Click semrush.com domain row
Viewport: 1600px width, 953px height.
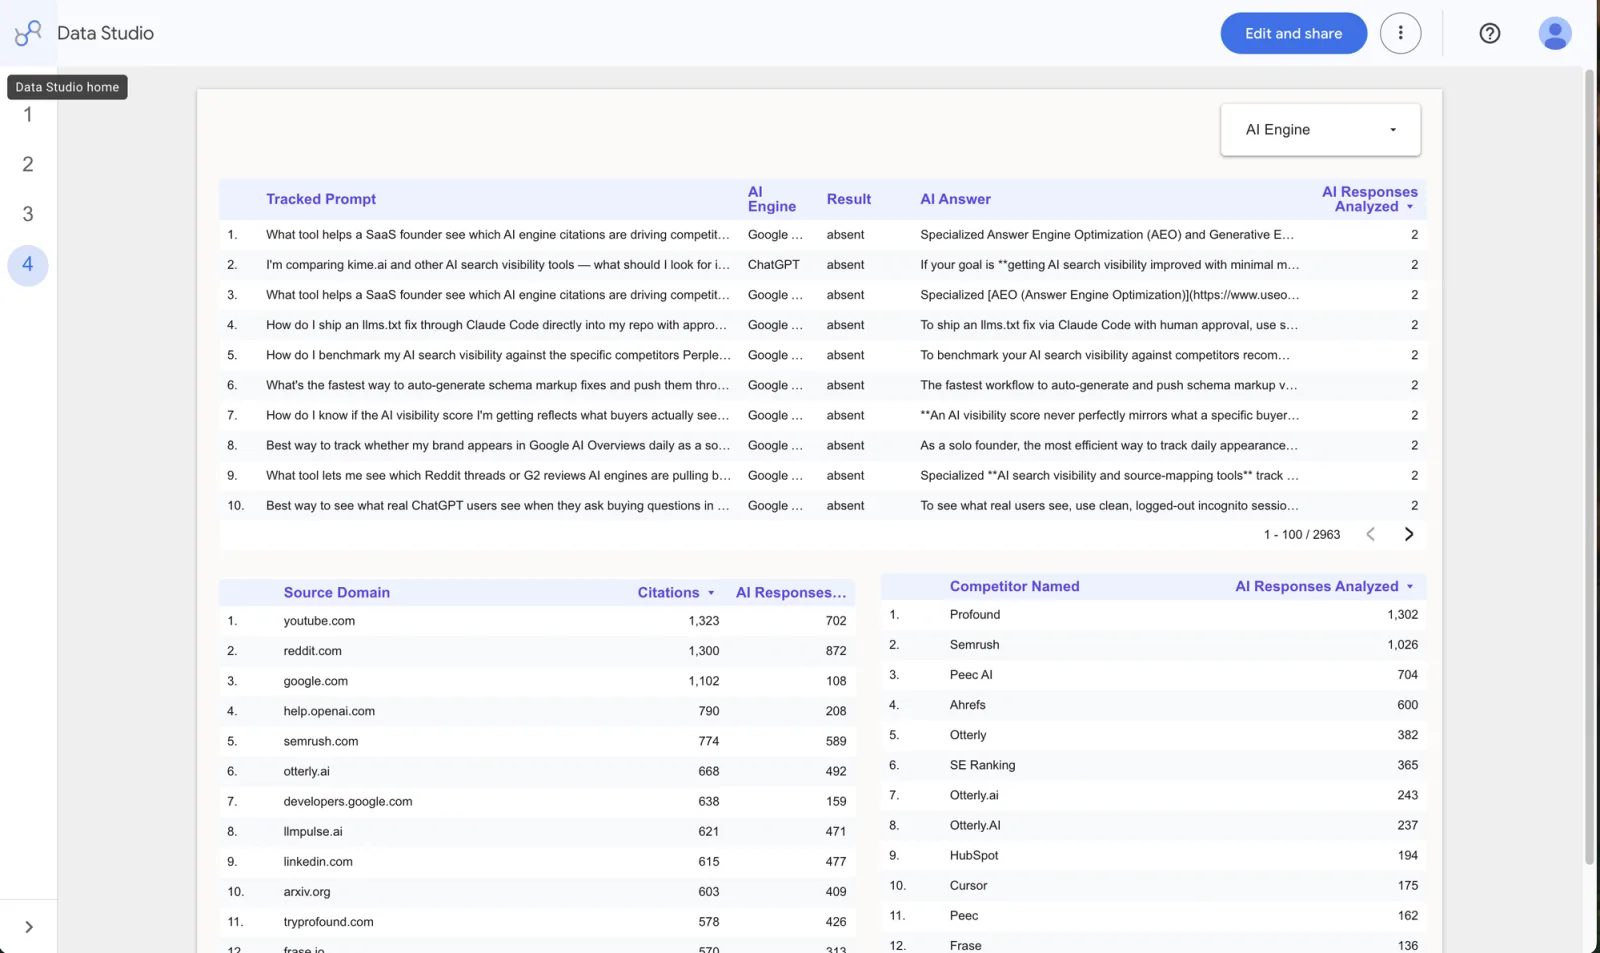(x=537, y=741)
